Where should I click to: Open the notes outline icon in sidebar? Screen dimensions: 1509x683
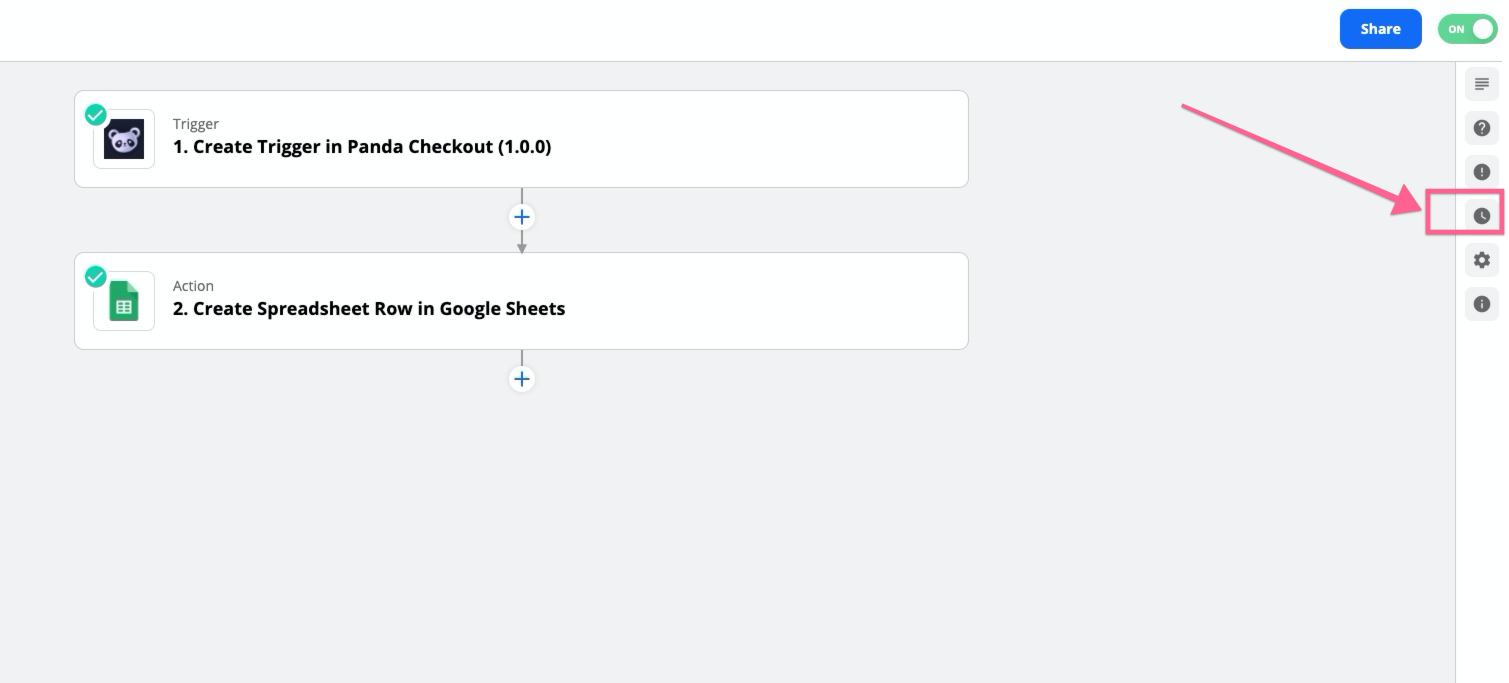[x=1482, y=85]
